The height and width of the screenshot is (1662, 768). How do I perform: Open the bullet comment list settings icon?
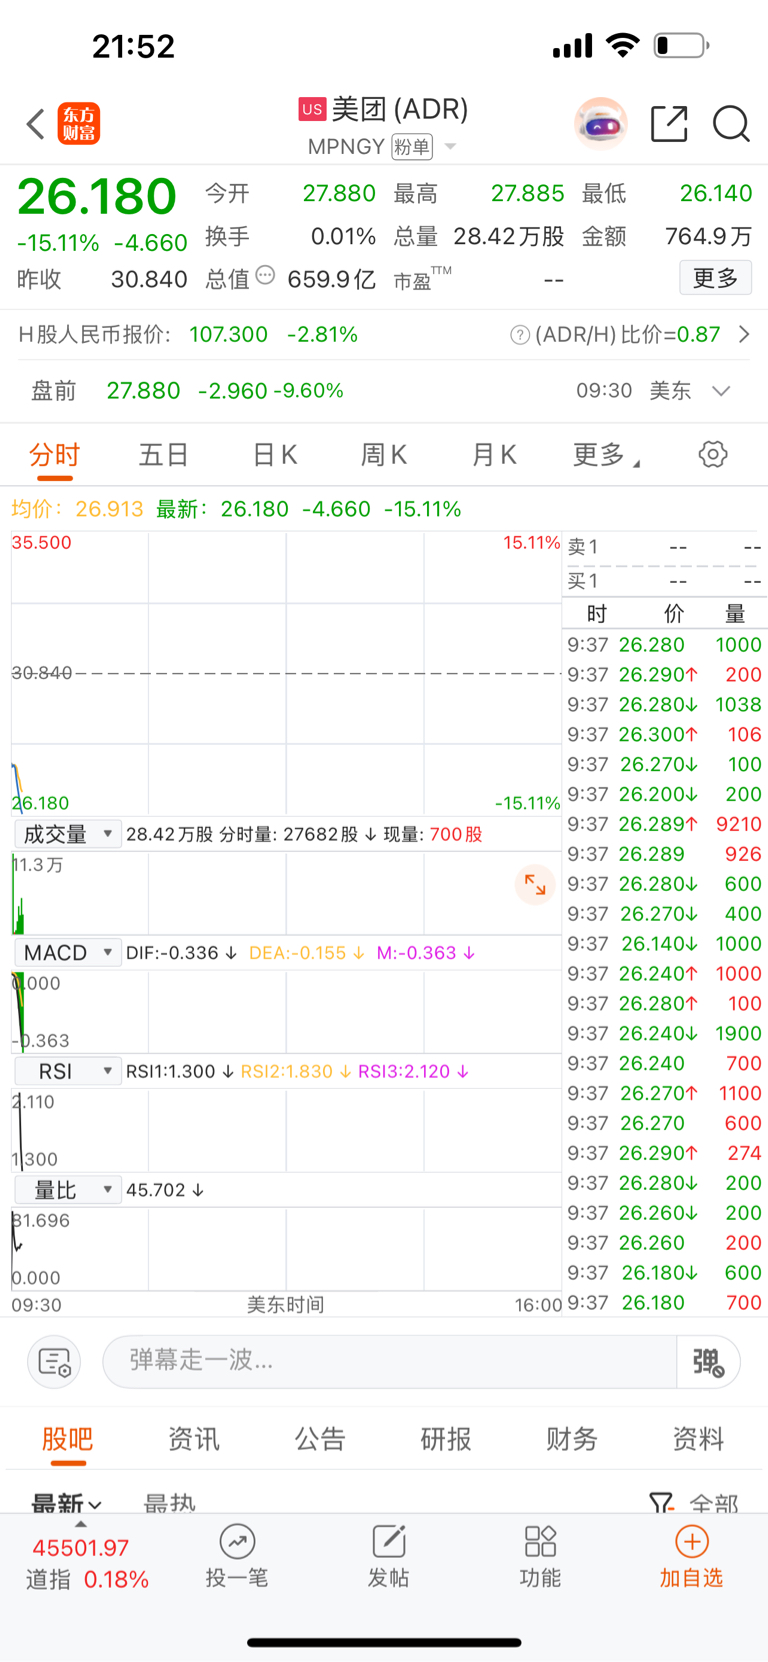[x=54, y=1361]
